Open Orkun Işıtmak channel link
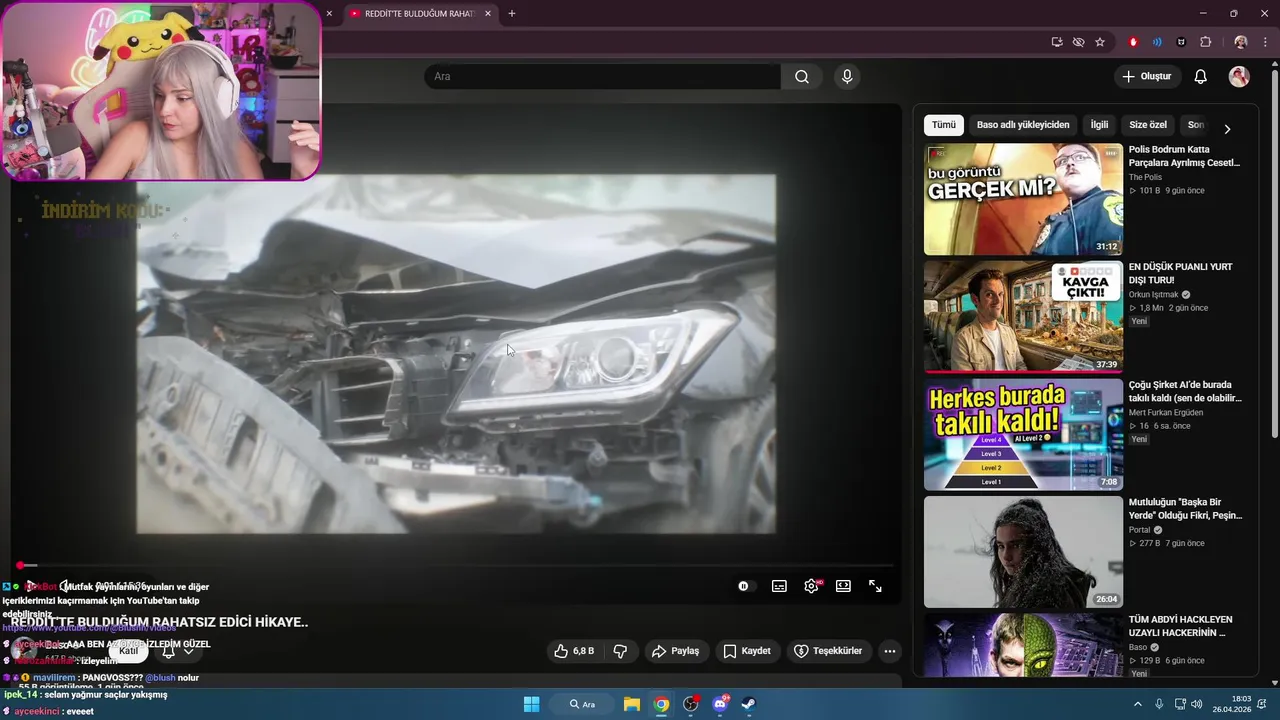Image resolution: width=1280 pixels, height=720 pixels. 1153,295
